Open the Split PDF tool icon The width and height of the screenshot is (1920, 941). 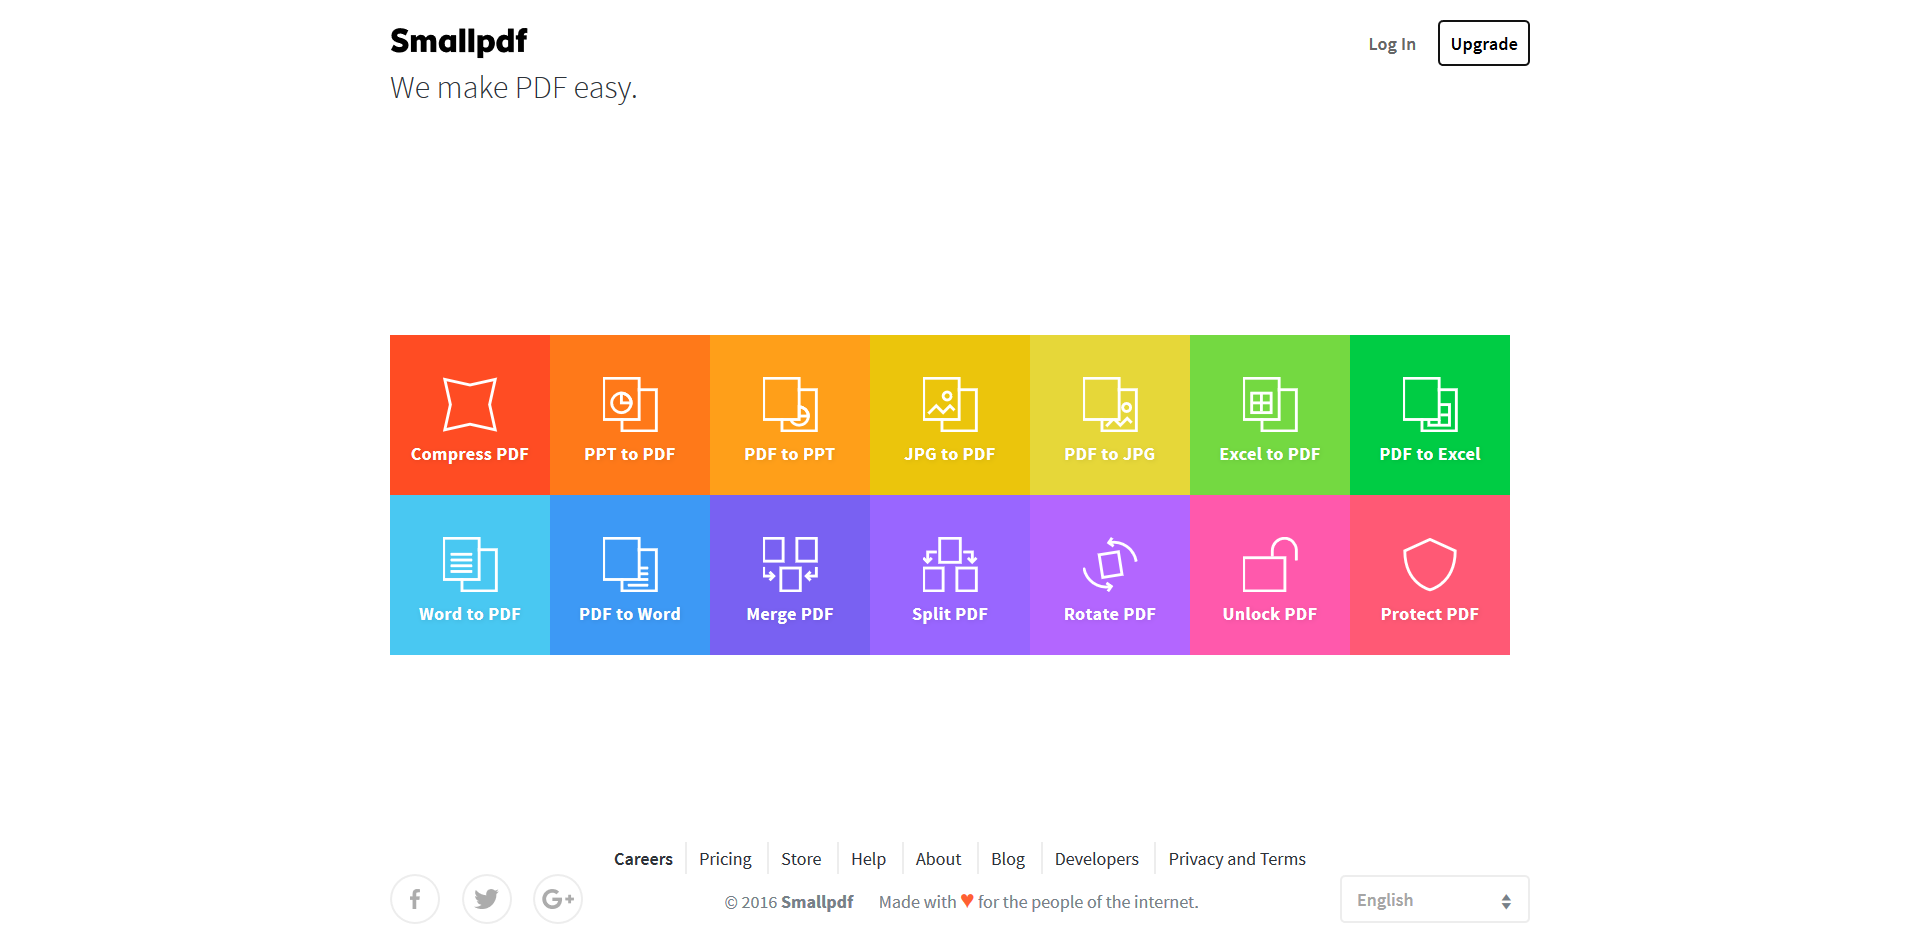[950, 564]
